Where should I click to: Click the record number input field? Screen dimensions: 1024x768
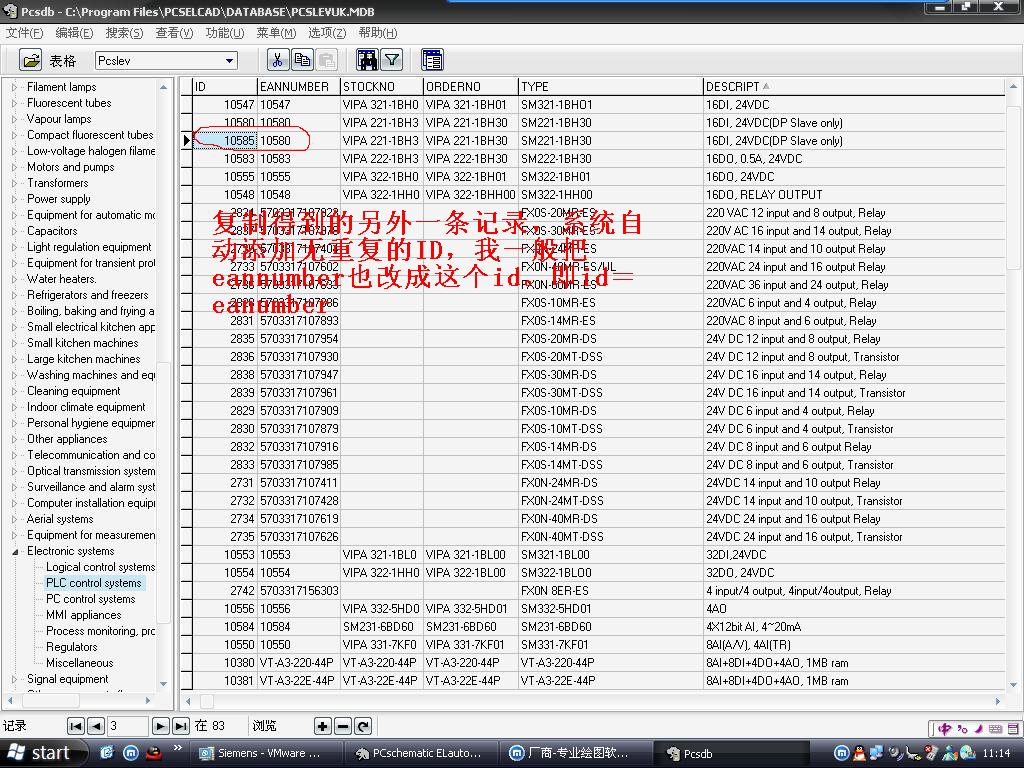127,726
